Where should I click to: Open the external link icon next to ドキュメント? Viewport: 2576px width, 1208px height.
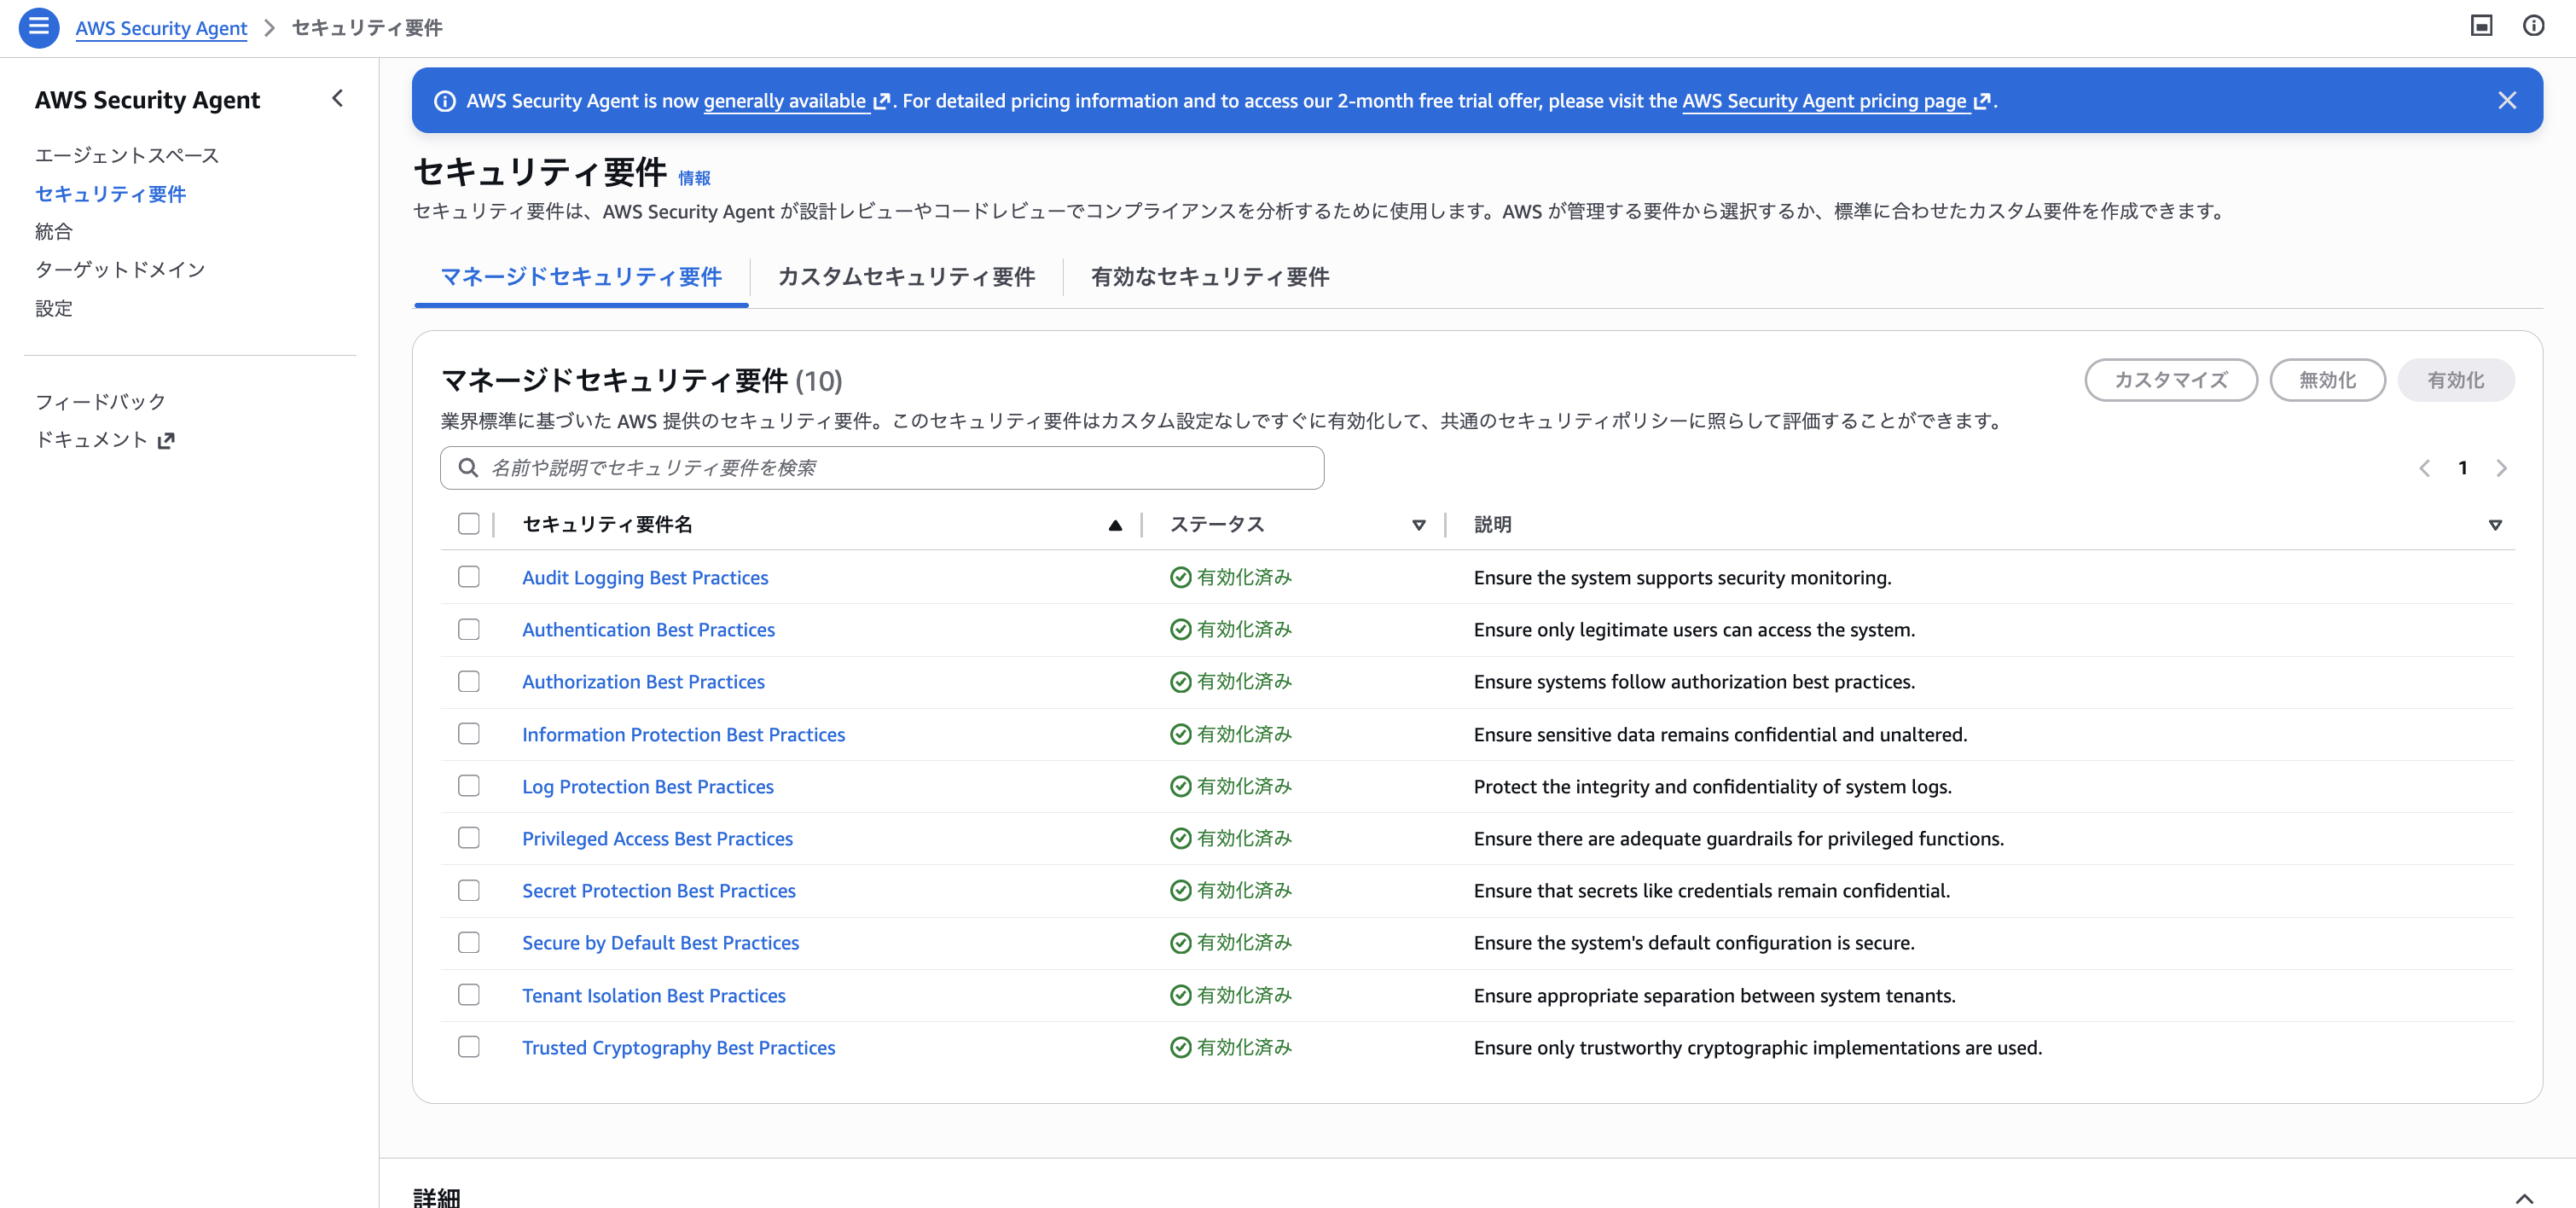click(x=168, y=440)
